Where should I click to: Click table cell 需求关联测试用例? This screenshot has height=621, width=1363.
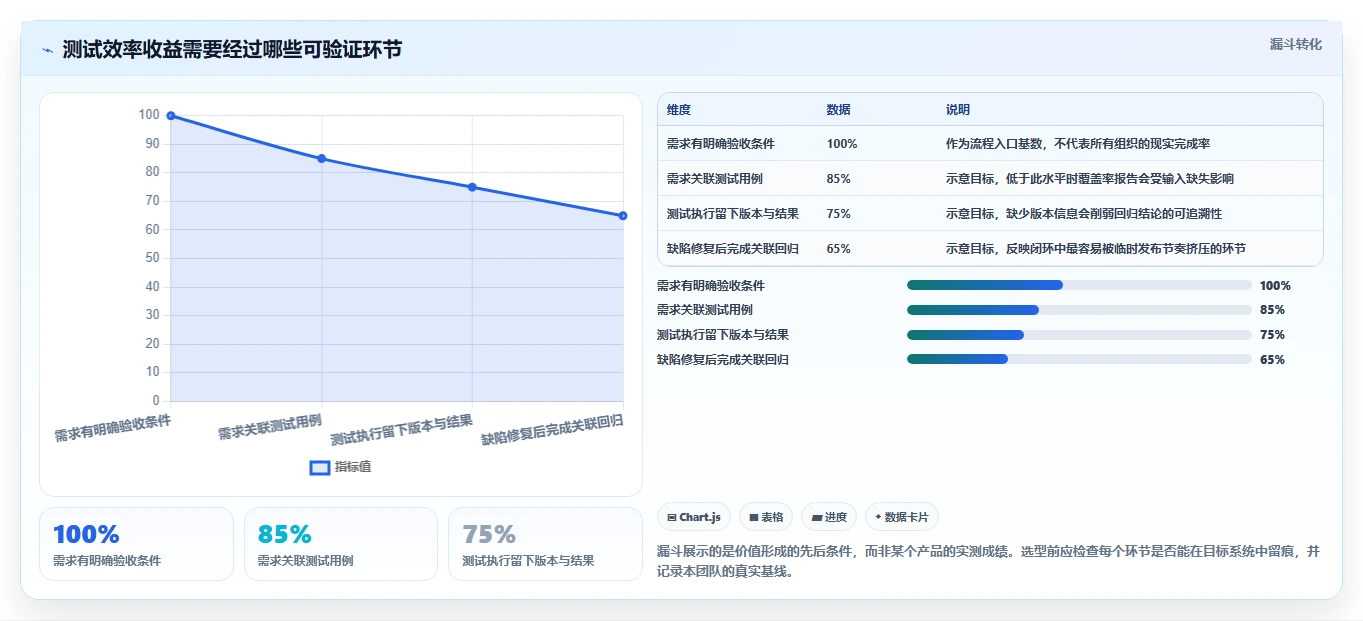click(x=715, y=179)
